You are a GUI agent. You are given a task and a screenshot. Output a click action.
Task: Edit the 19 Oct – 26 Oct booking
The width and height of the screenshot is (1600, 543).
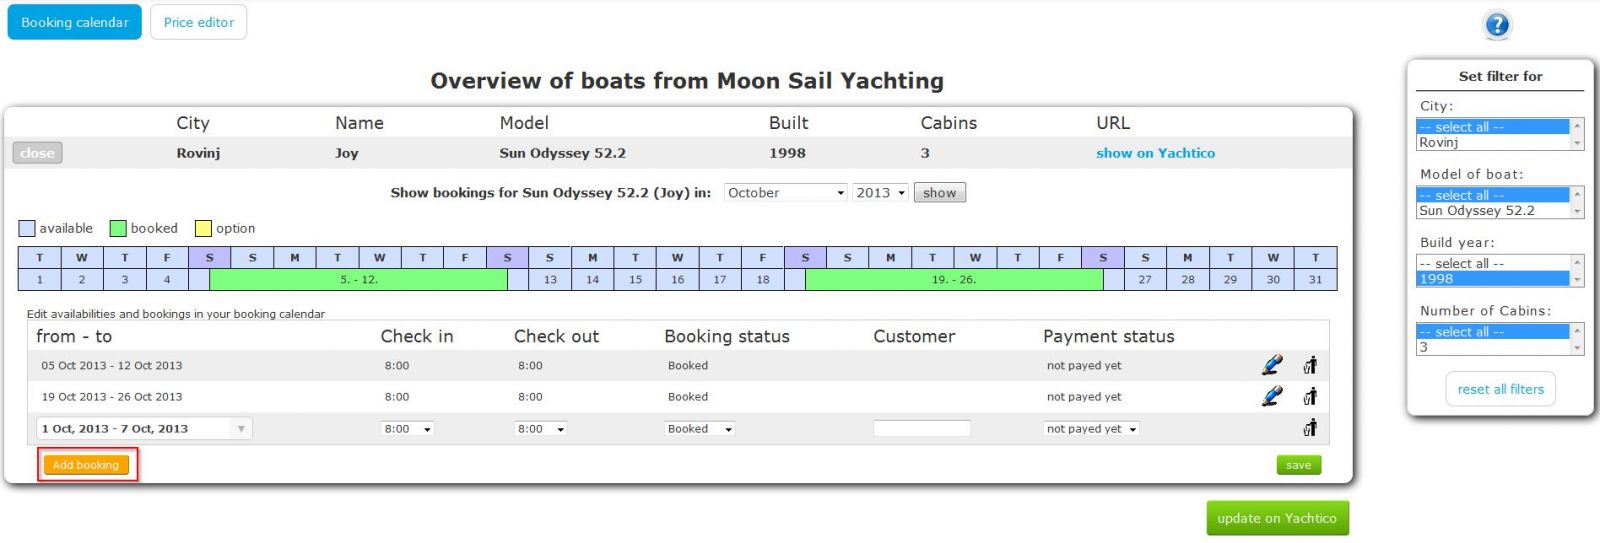click(1271, 397)
